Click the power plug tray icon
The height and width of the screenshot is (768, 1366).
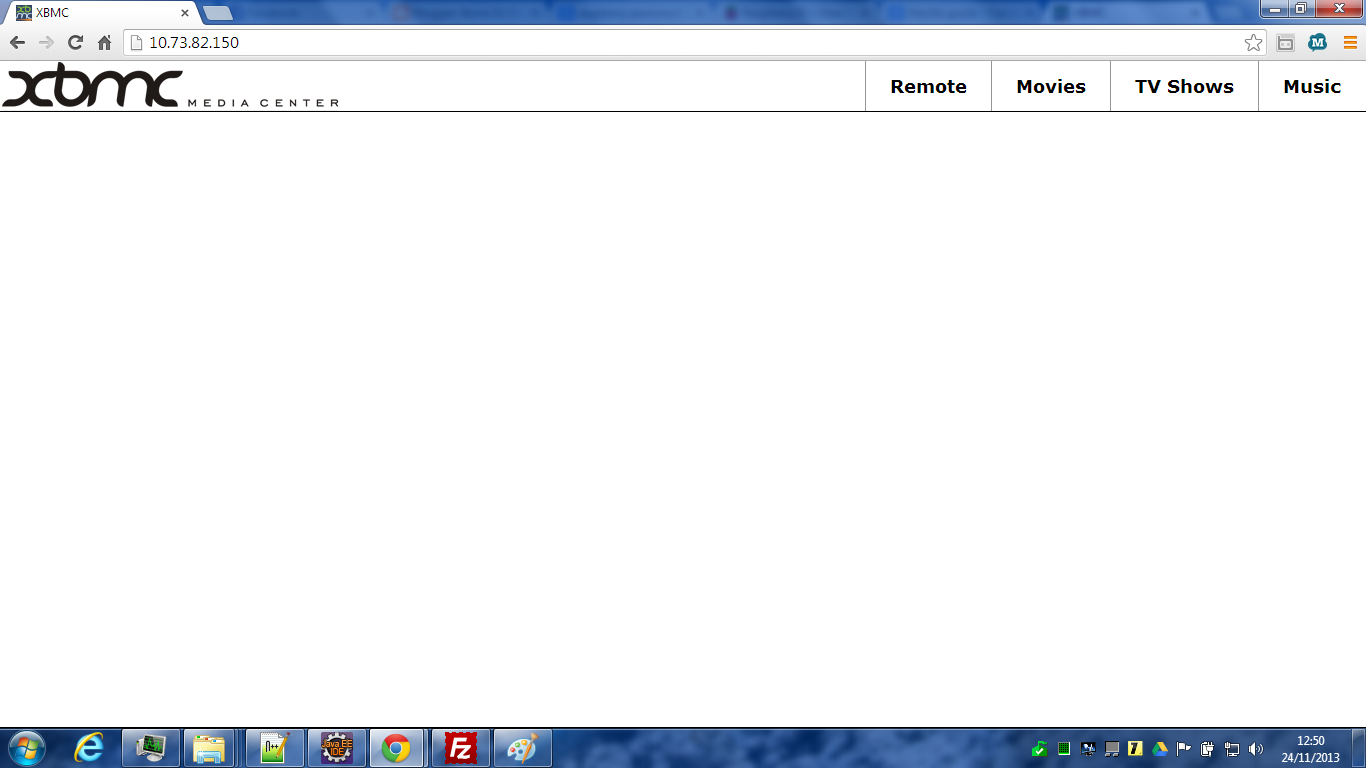coord(1208,749)
